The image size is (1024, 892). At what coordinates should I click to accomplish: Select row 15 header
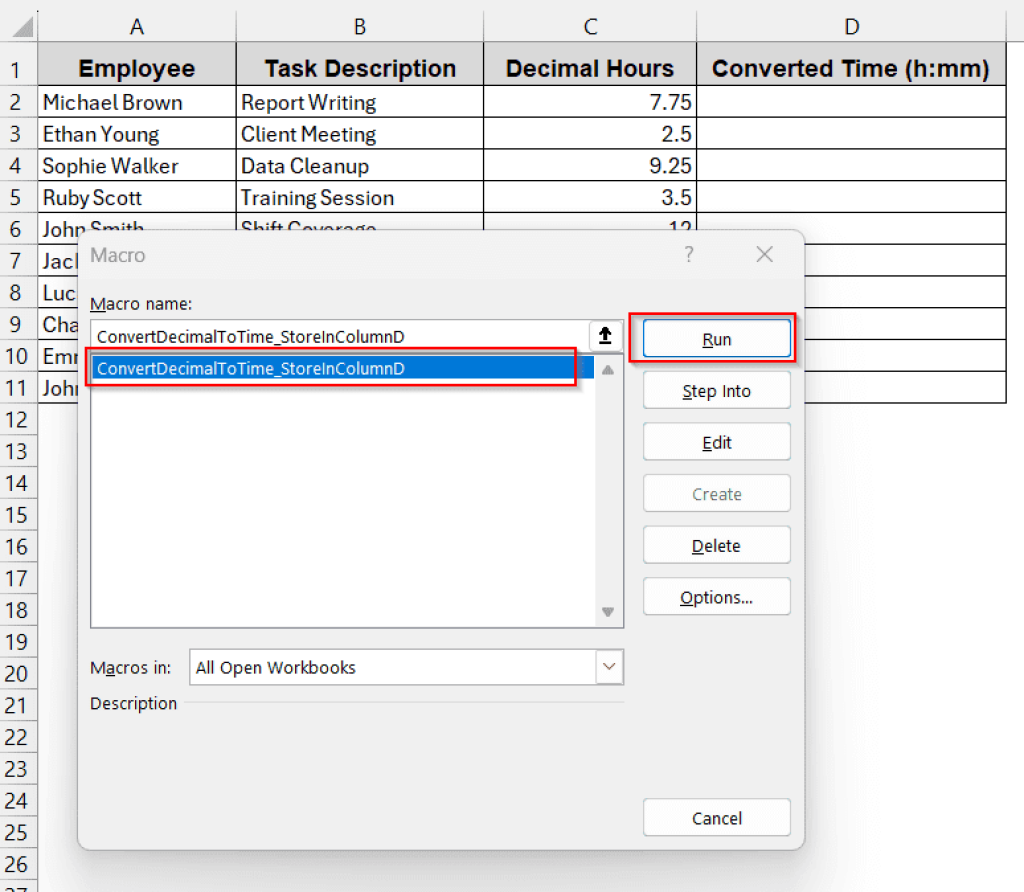click(x=18, y=515)
